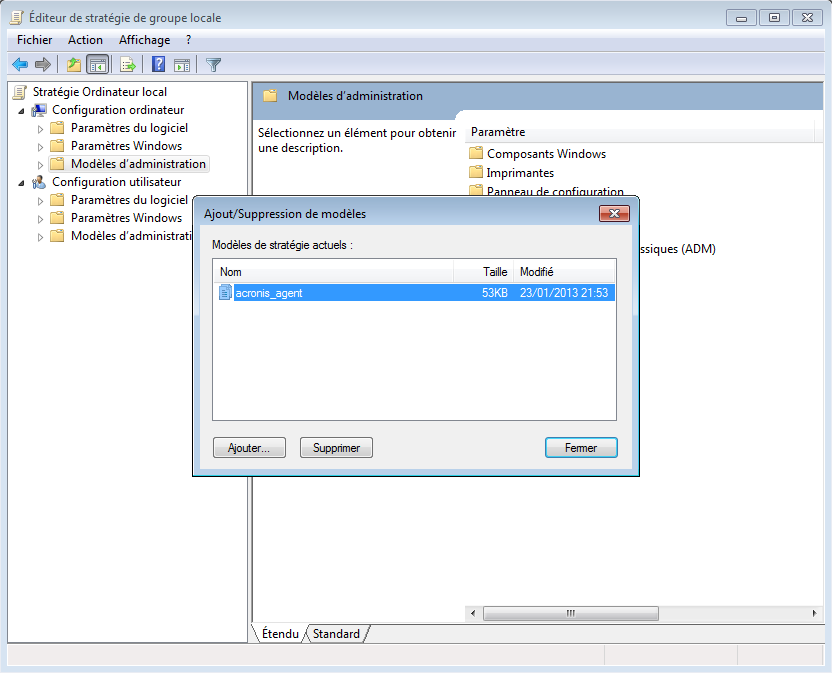Click the Back arrow toolbar icon
This screenshot has height=673, width=832.
19,65
